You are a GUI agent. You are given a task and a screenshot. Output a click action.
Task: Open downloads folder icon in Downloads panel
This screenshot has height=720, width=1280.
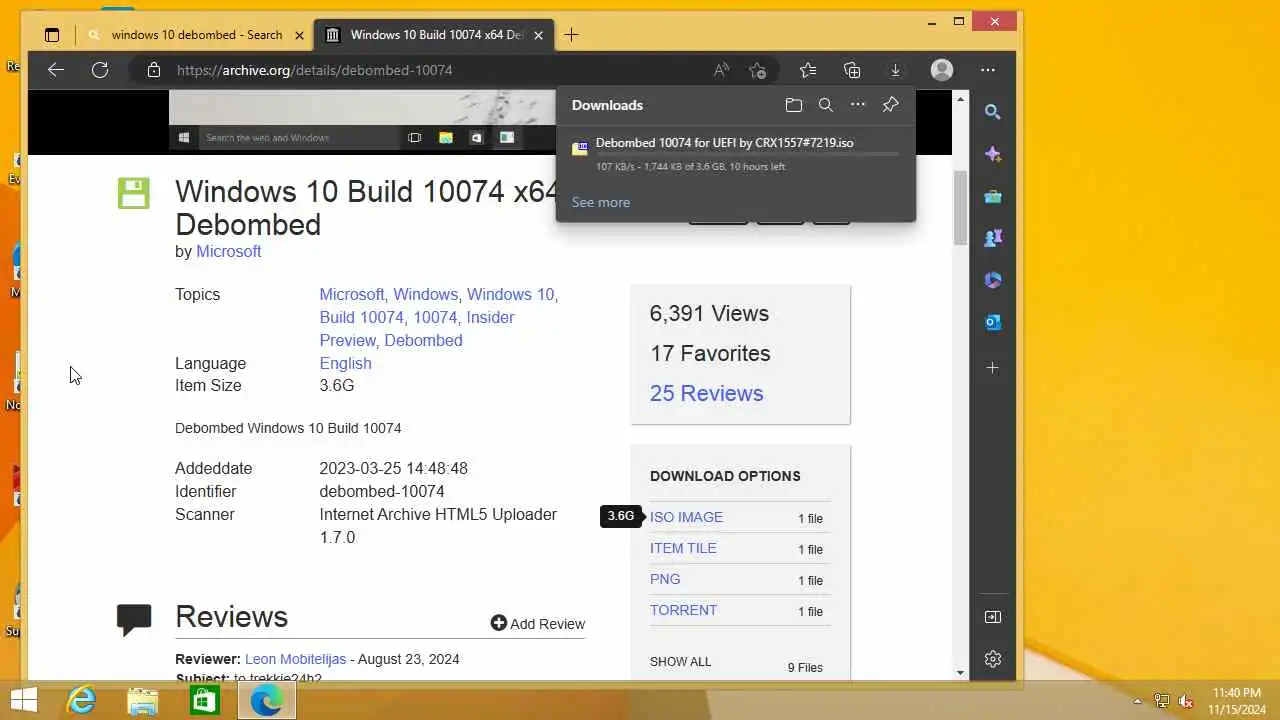[794, 105]
